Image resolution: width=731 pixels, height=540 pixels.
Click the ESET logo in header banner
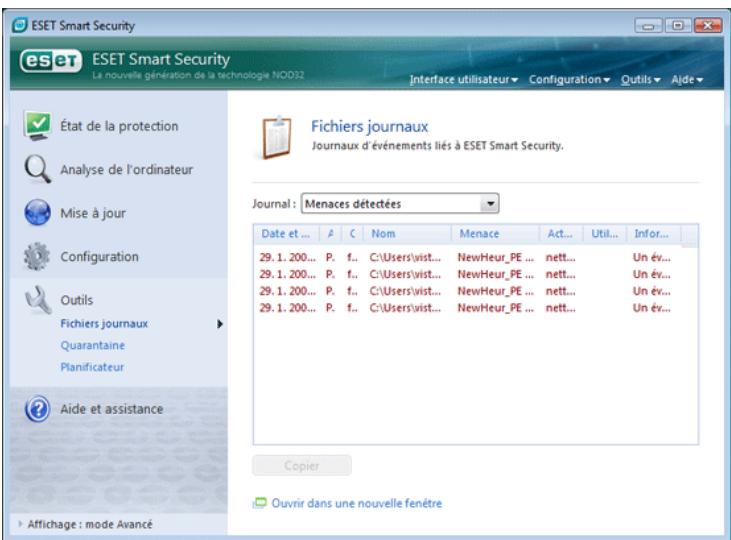click(x=51, y=61)
